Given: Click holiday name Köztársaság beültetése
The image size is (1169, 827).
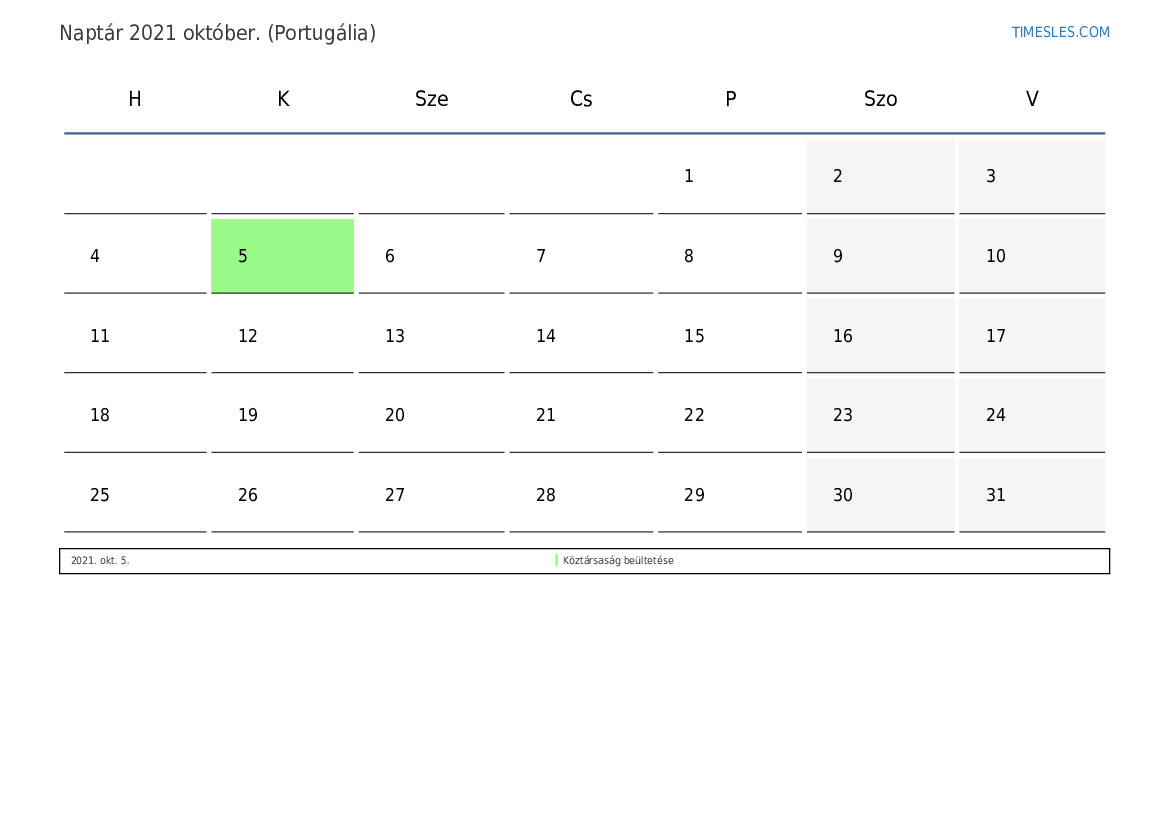Looking at the screenshot, I should click(x=618, y=561).
